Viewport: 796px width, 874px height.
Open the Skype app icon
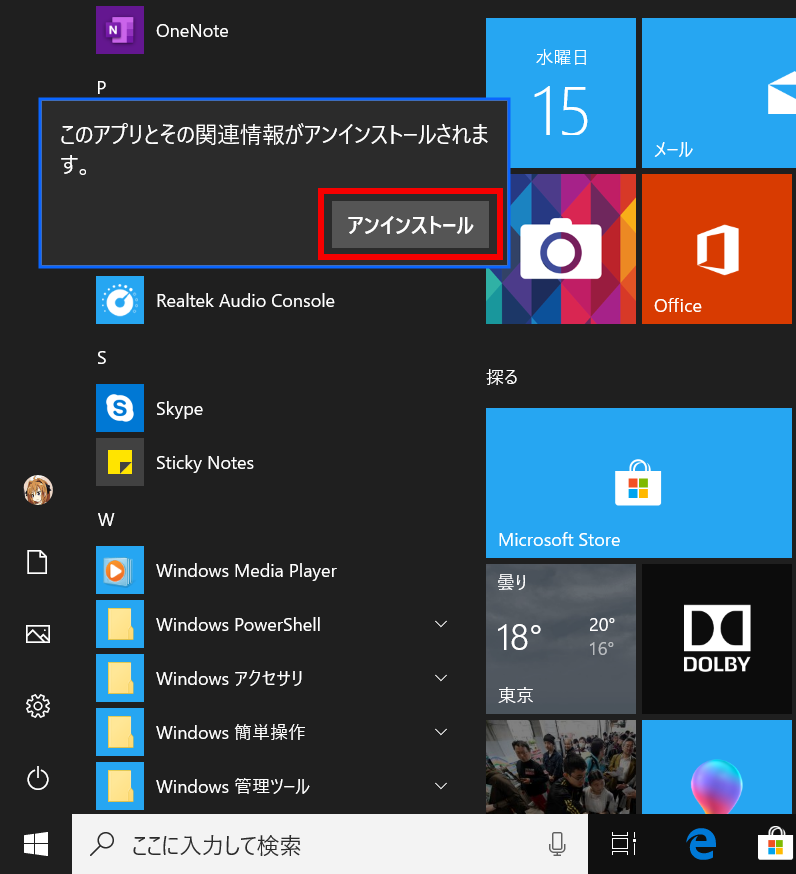tap(120, 408)
